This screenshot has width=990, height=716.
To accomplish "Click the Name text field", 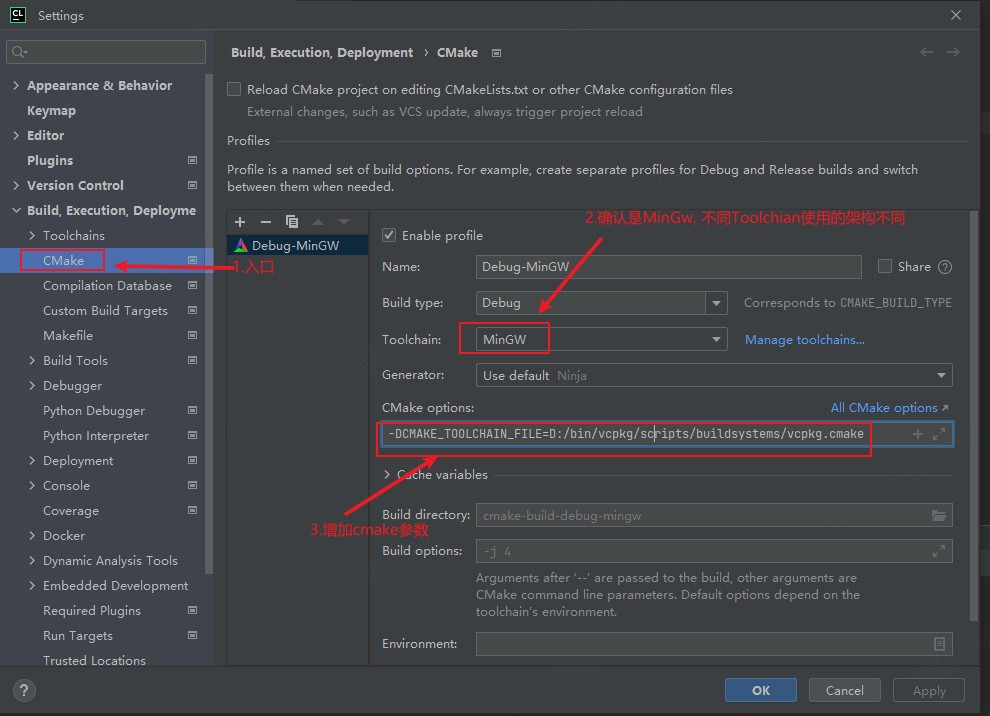I will pos(668,267).
